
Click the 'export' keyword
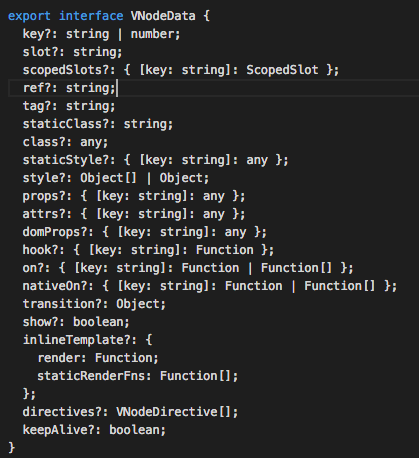point(29,16)
